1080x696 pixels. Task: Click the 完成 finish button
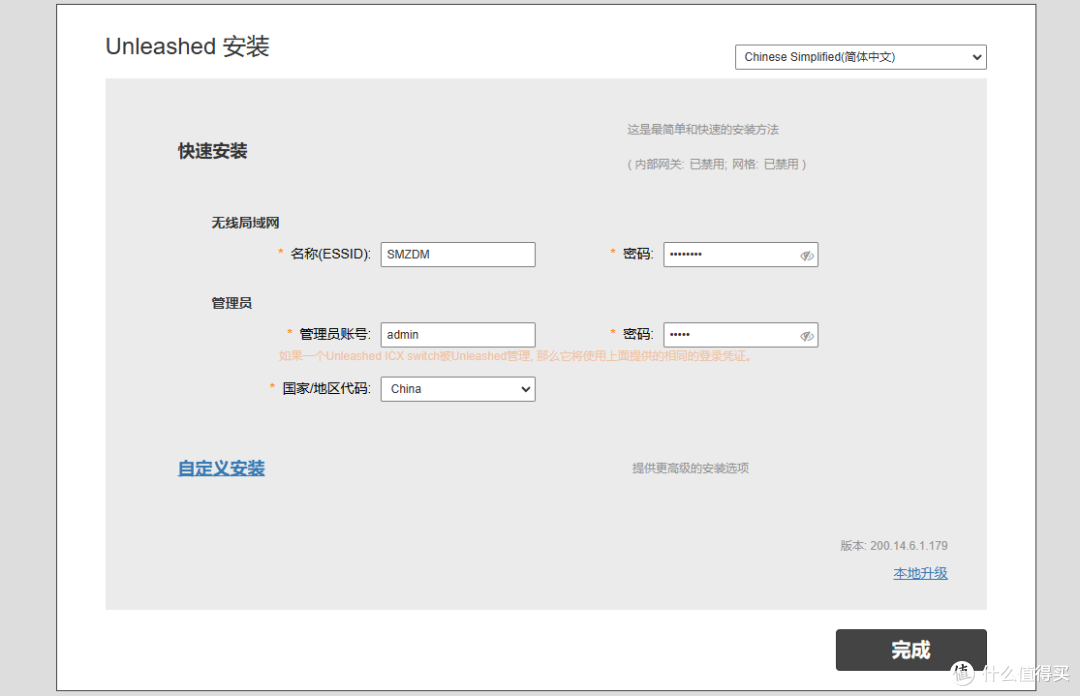[x=911, y=650]
